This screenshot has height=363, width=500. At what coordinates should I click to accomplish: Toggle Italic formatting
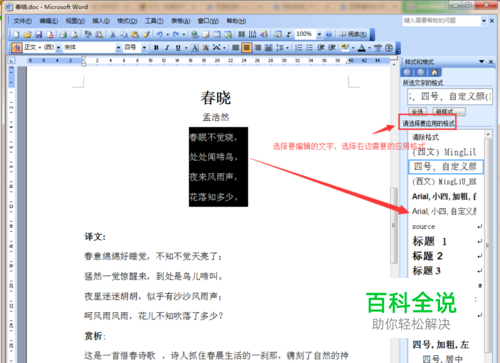[167, 48]
